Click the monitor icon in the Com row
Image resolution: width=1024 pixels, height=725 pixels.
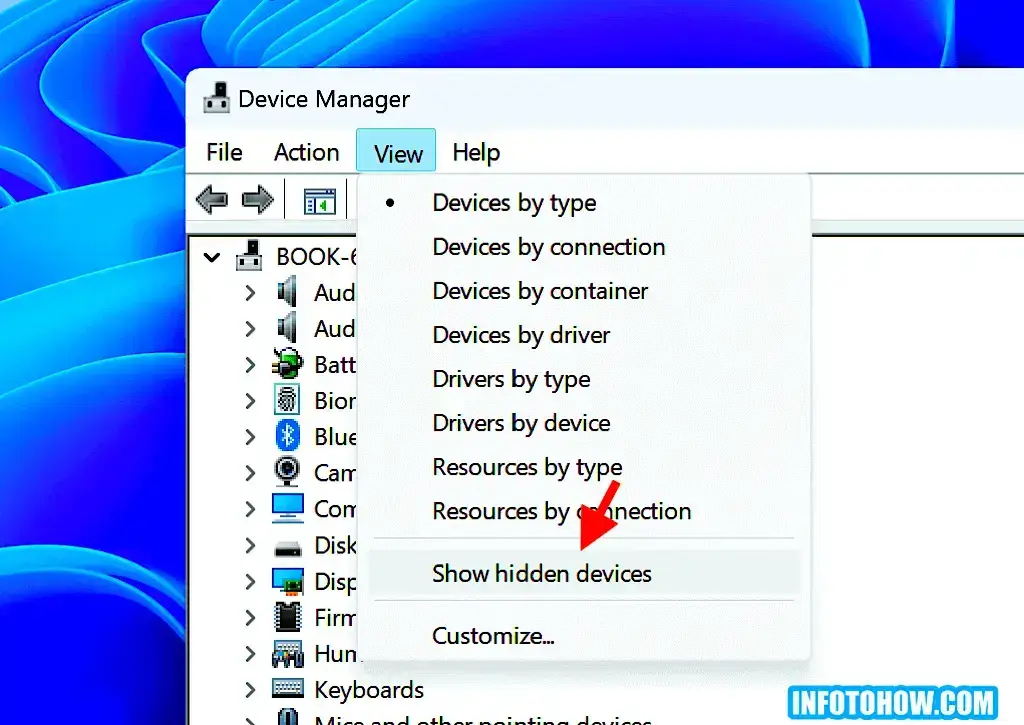[x=288, y=508]
